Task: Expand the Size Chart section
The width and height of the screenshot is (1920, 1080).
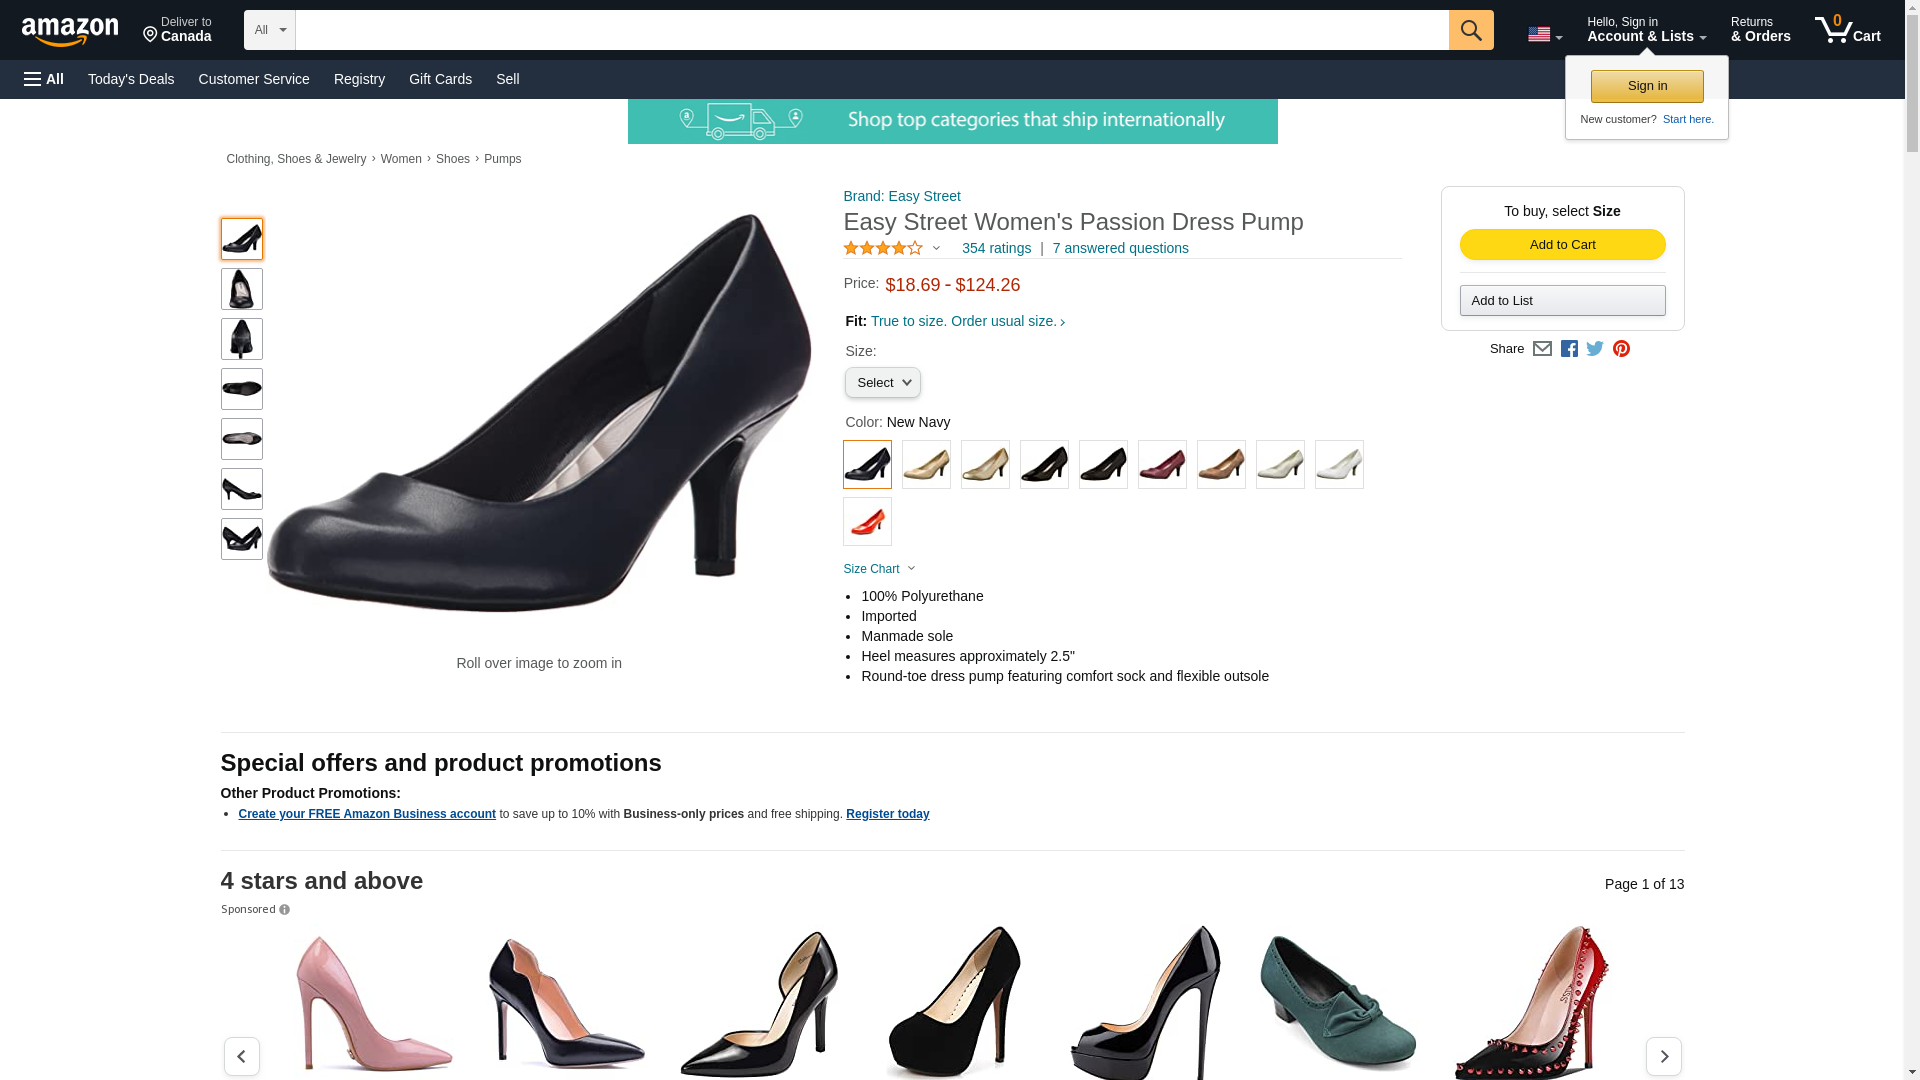Action: click(879, 569)
